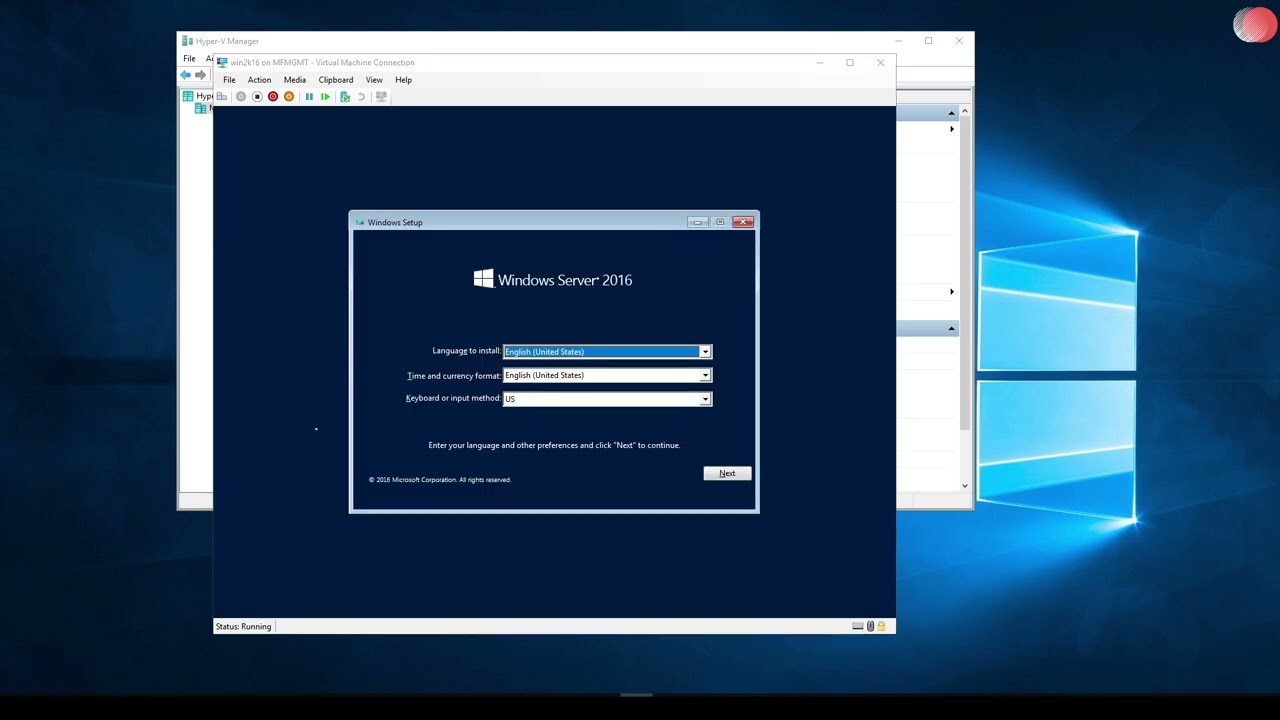Select the Hyper-V Manager tree root node
Image resolution: width=1280 pixels, height=720 pixels.
pos(197,96)
